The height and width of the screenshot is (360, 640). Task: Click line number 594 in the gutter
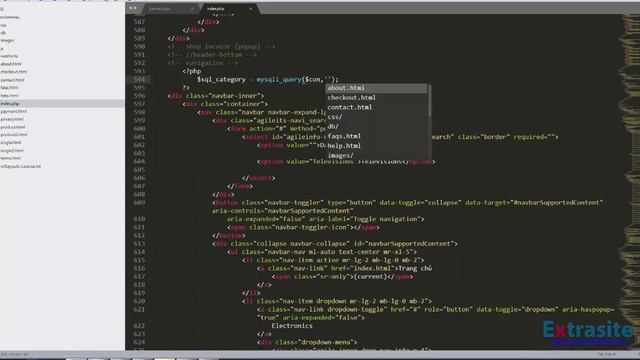coord(139,80)
